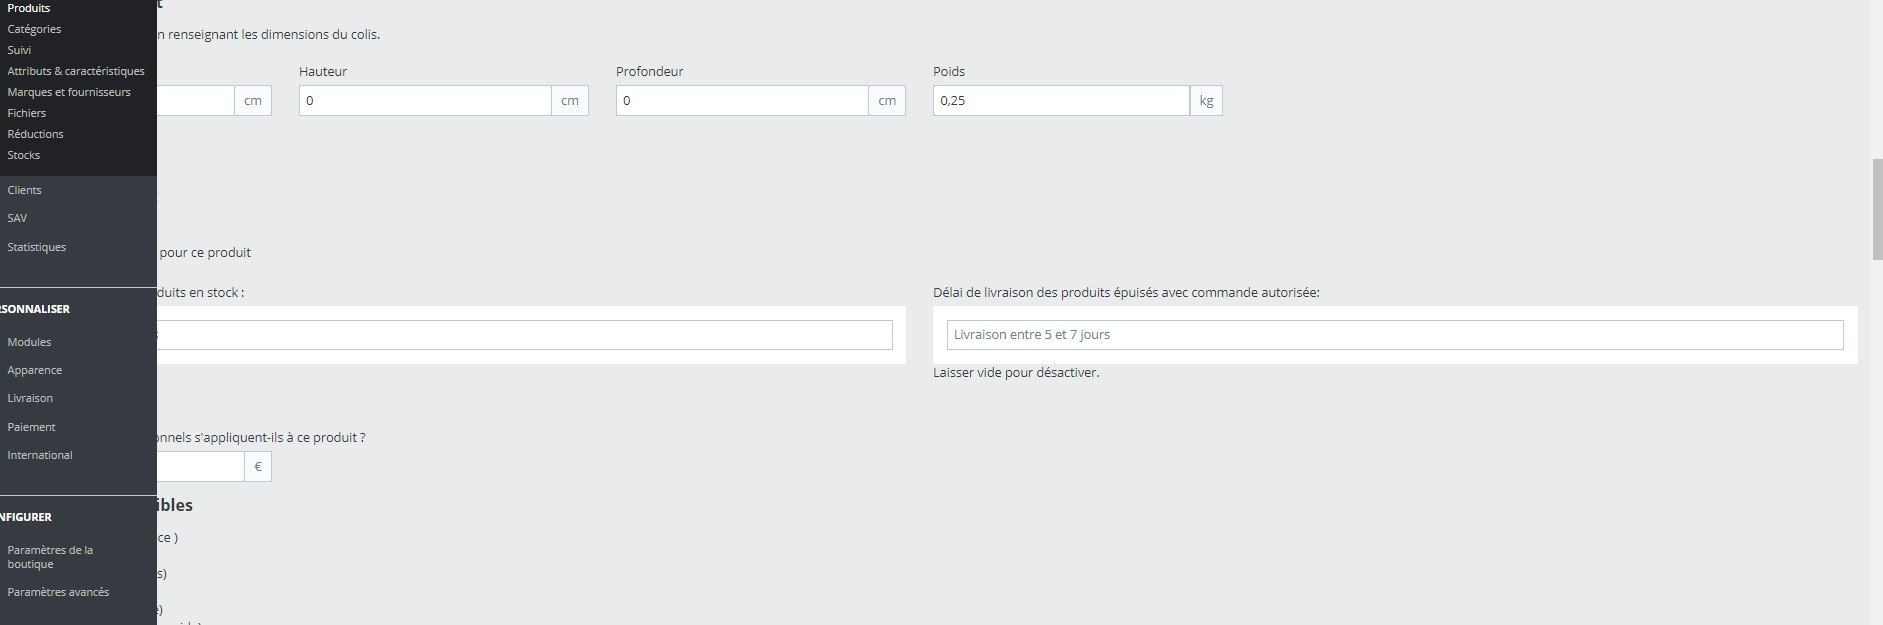The image size is (1883, 625).
Task: Click the page's vertical scrollbar thumb
Action: tap(1877, 210)
